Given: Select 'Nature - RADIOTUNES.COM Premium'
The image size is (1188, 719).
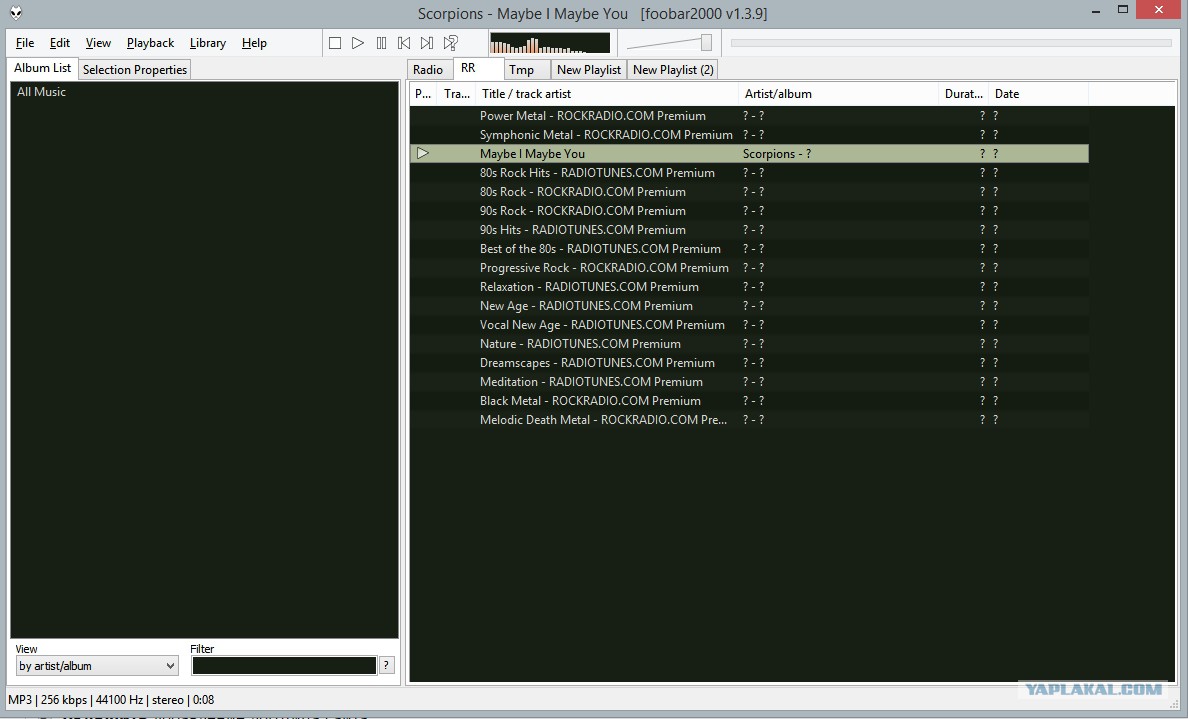Looking at the screenshot, I should [x=749, y=343].
